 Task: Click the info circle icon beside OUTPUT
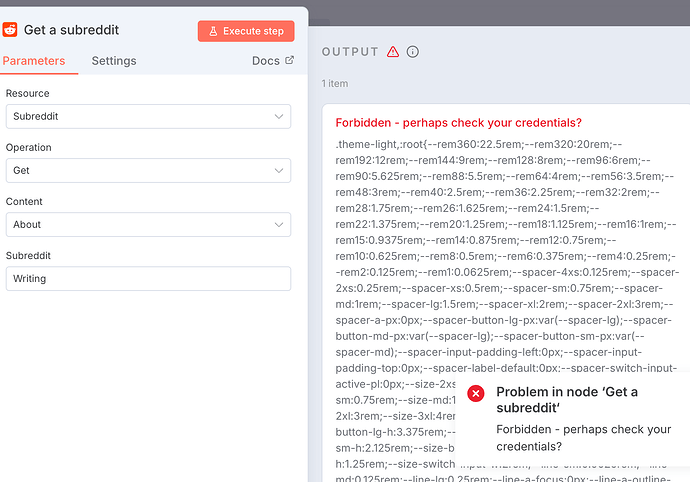[413, 52]
